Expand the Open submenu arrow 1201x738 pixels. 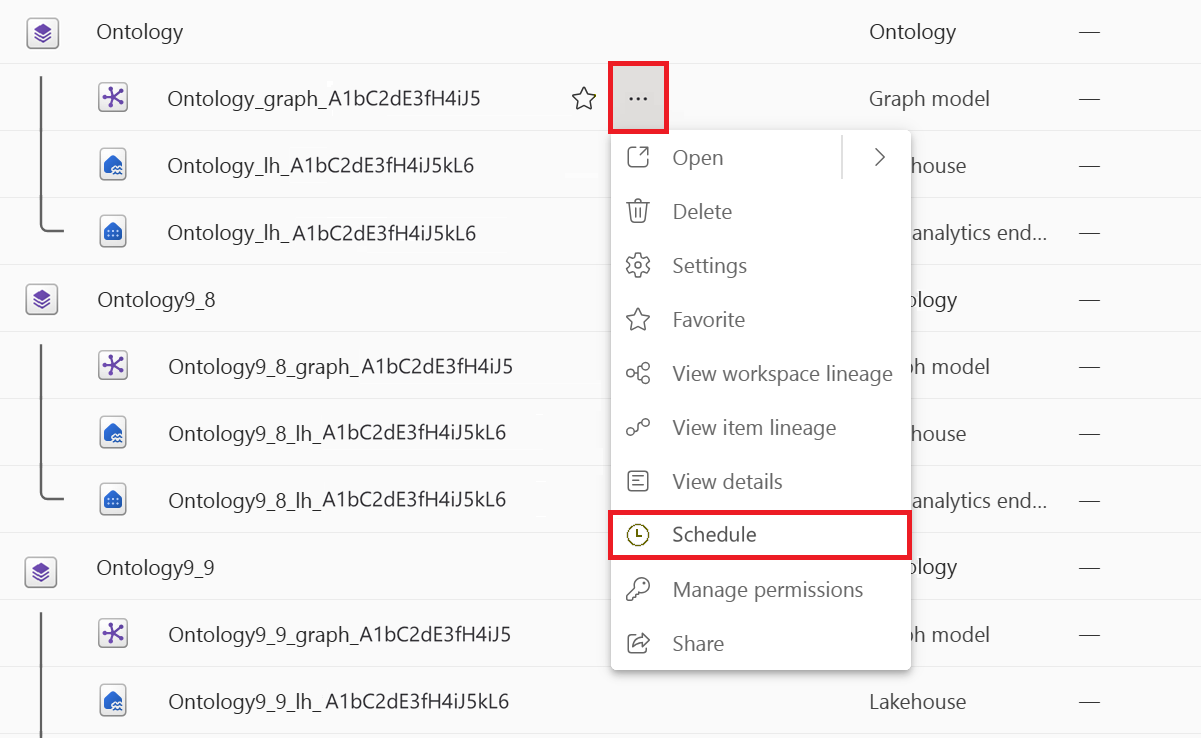click(879, 157)
